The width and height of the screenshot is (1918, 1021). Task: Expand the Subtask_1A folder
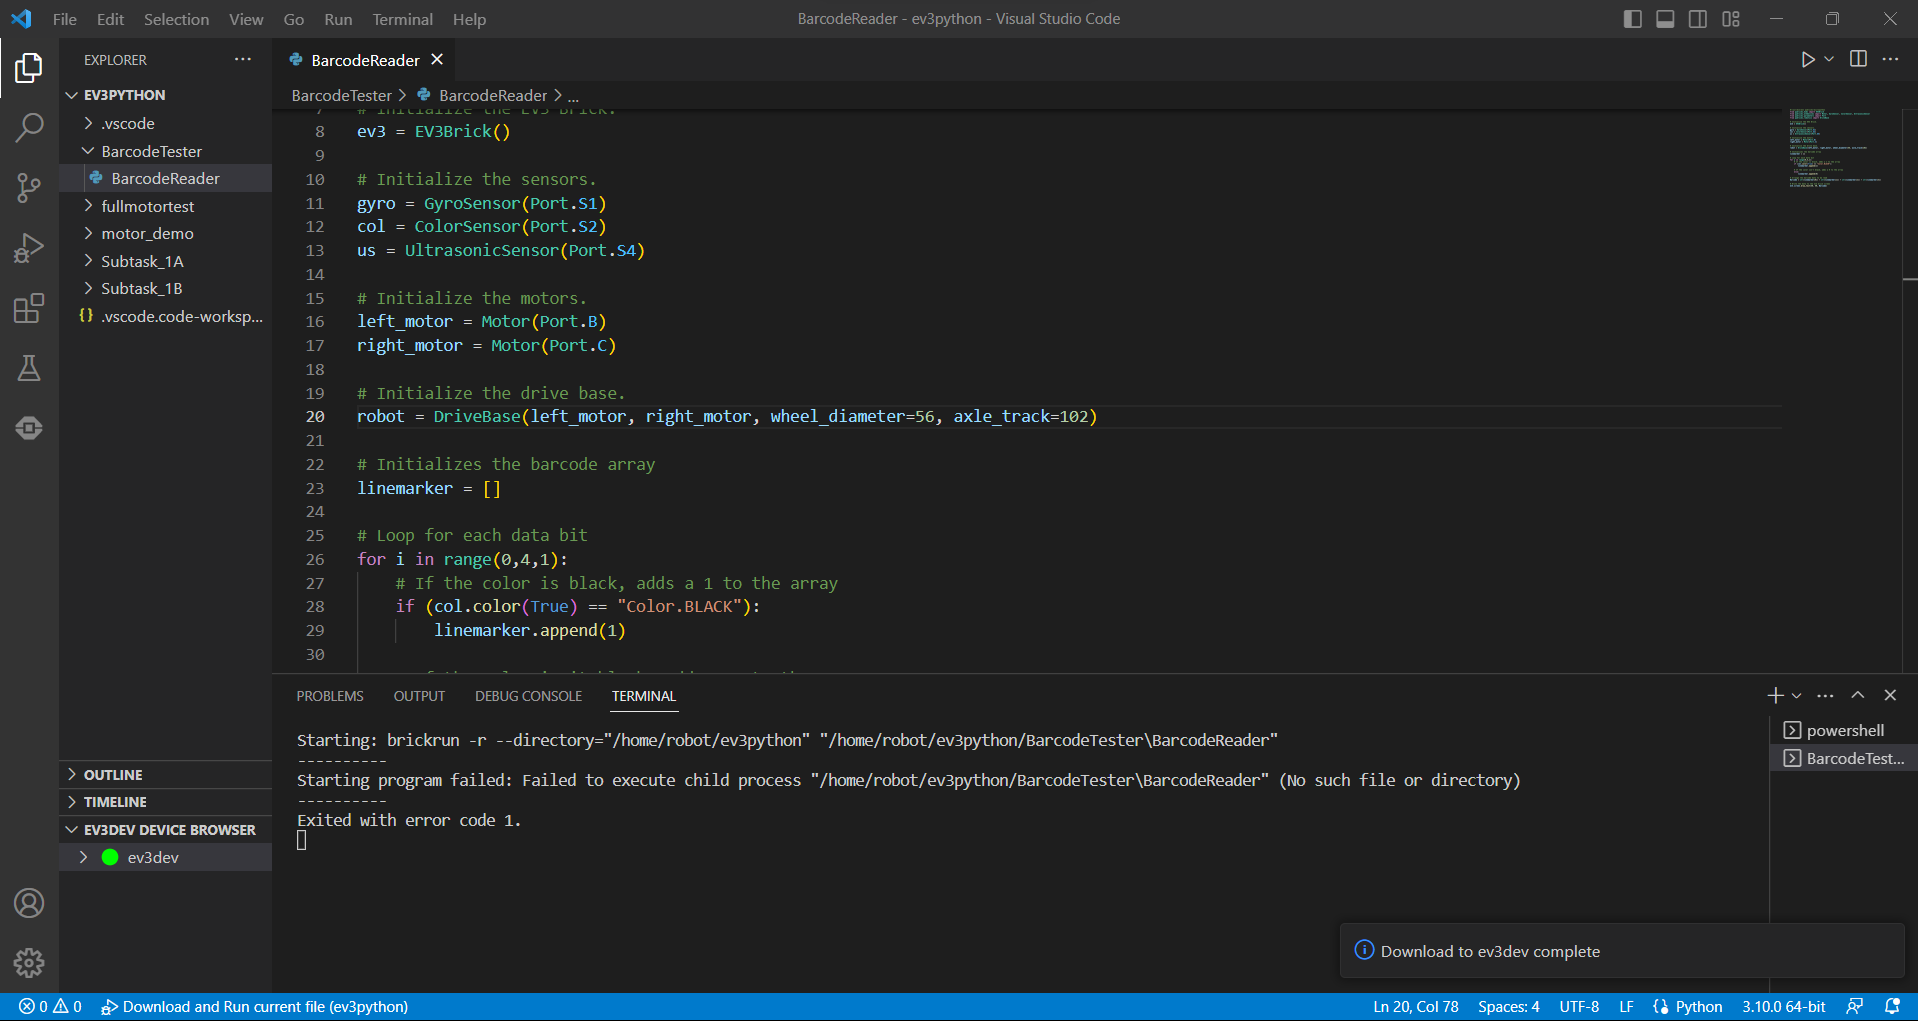coord(165,261)
